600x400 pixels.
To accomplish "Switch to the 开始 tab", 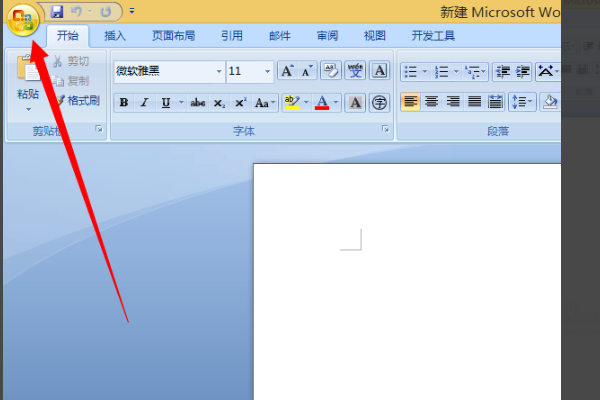I will click(x=68, y=36).
